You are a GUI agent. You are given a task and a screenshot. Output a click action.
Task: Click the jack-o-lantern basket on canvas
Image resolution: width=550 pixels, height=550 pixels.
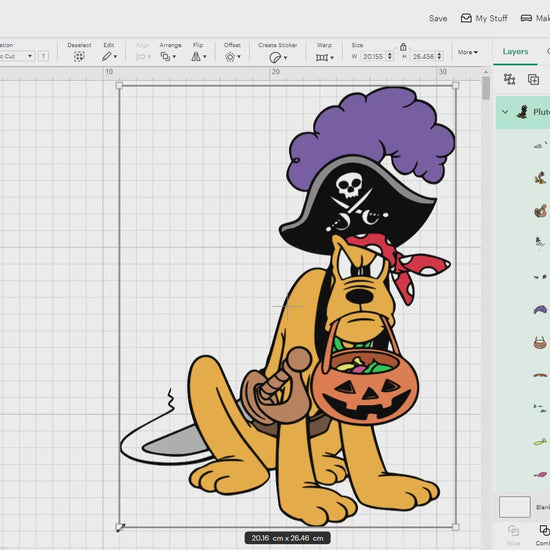pos(365,388)
